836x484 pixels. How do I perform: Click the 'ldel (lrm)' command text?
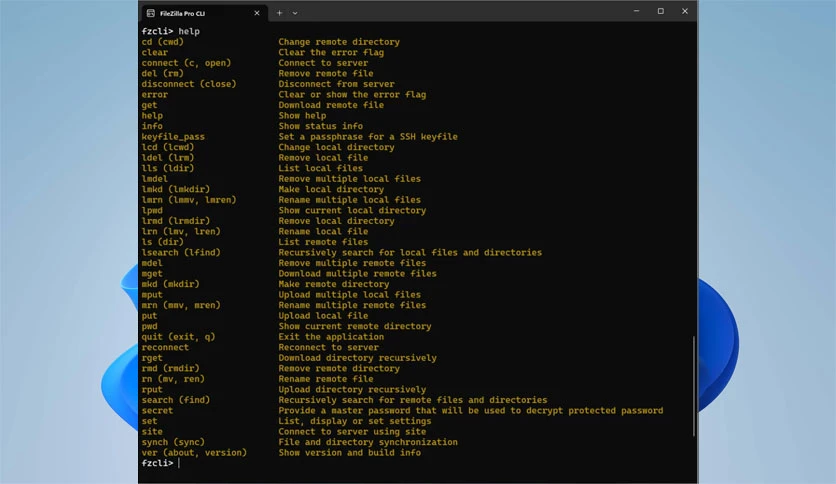168,158
